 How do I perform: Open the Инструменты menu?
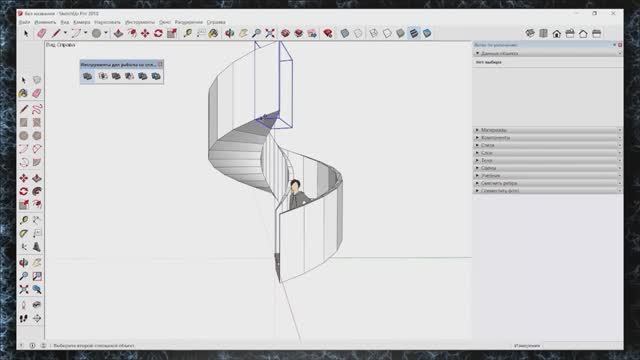(140, 22)
